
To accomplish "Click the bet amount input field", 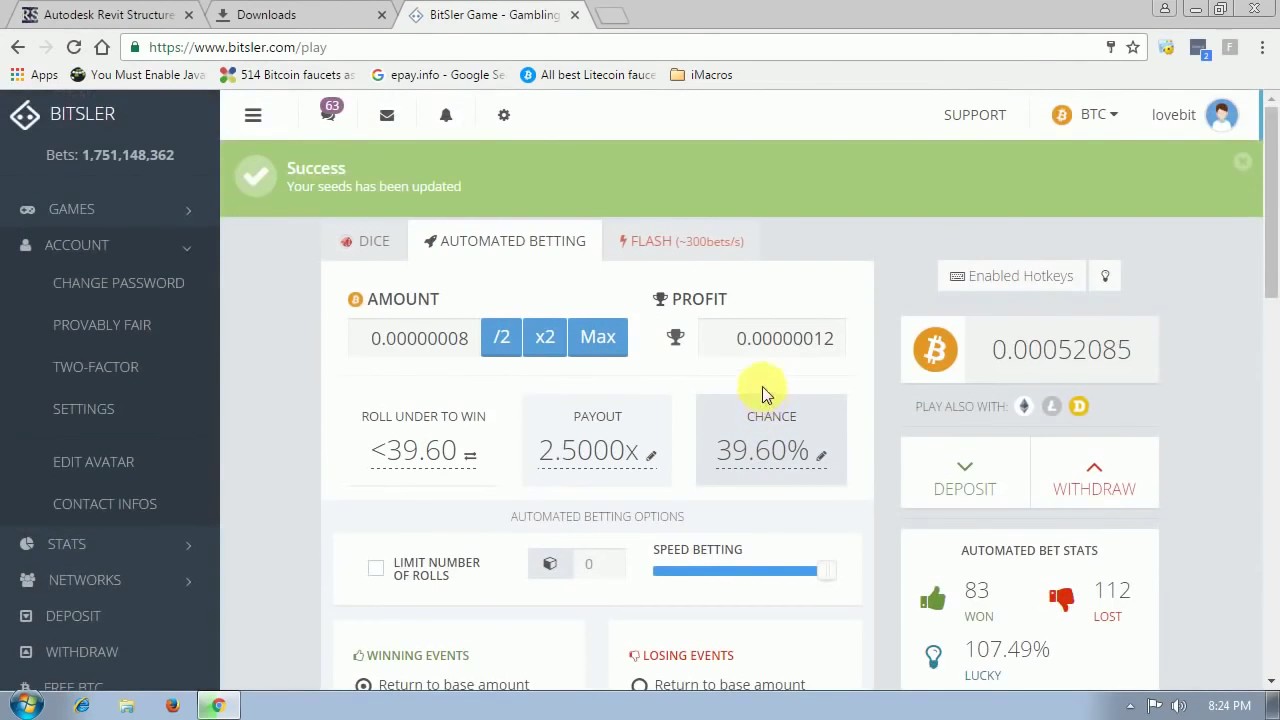I will point(414,338).
